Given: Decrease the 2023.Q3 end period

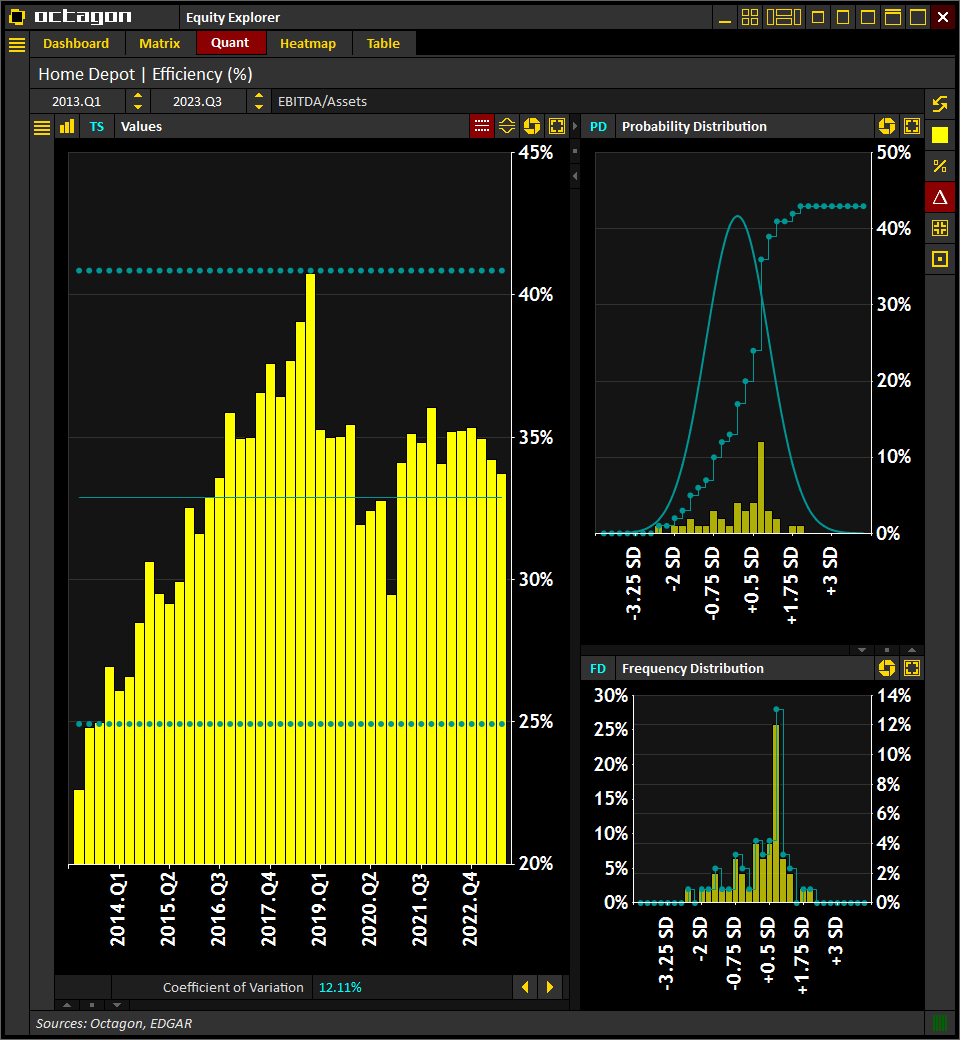Looking at the screenshot, I should [x=259, y=106].
